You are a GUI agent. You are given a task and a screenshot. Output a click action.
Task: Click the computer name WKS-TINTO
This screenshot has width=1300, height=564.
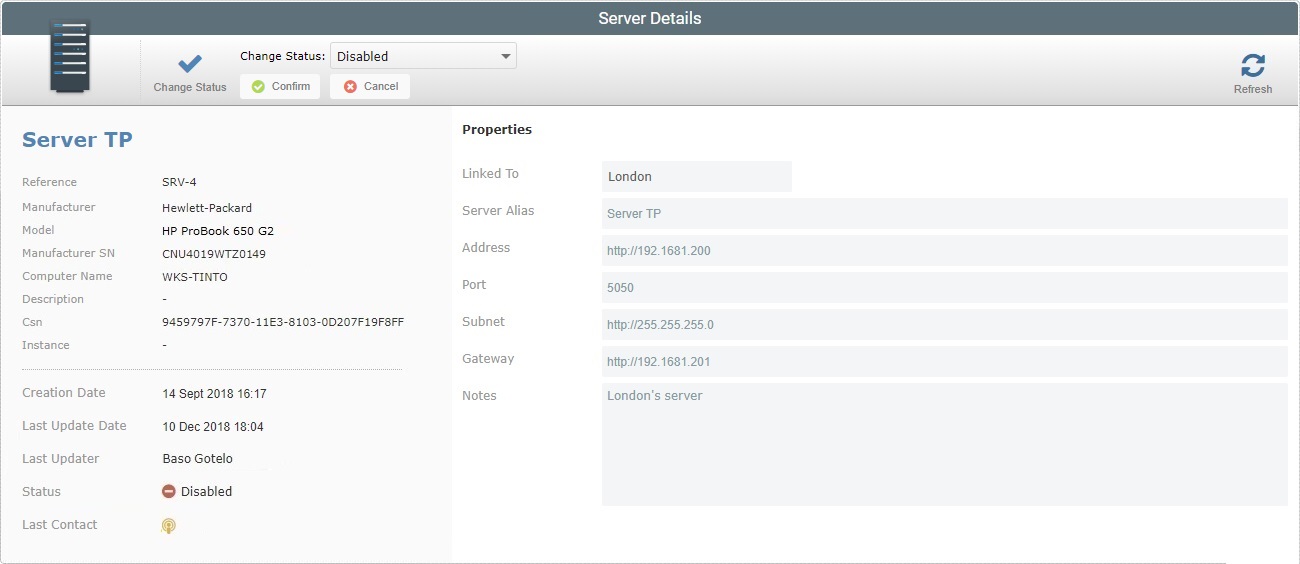(195, 277)
